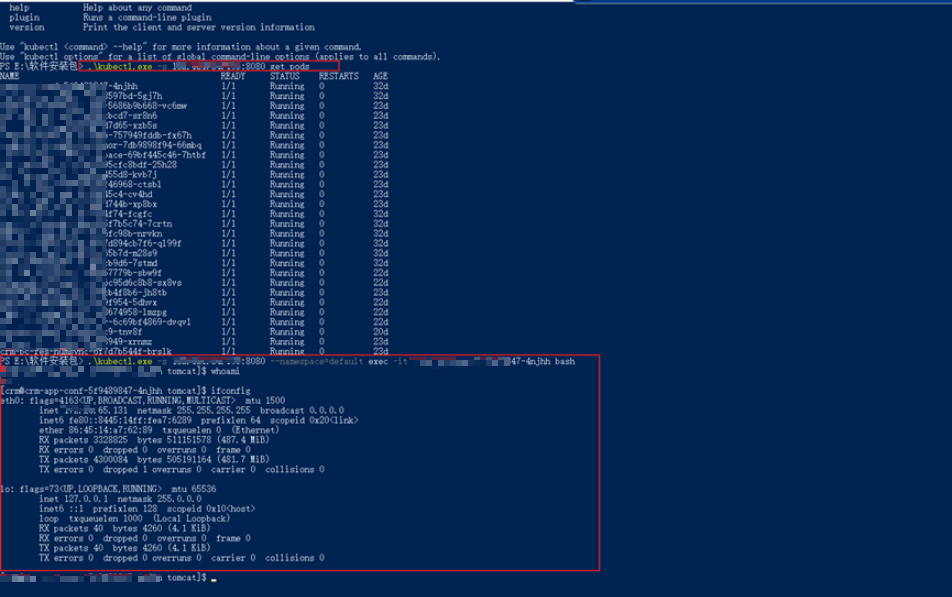952x597 pixels.
Task: Select the eth0 interface label
Action: coord(10,400)
